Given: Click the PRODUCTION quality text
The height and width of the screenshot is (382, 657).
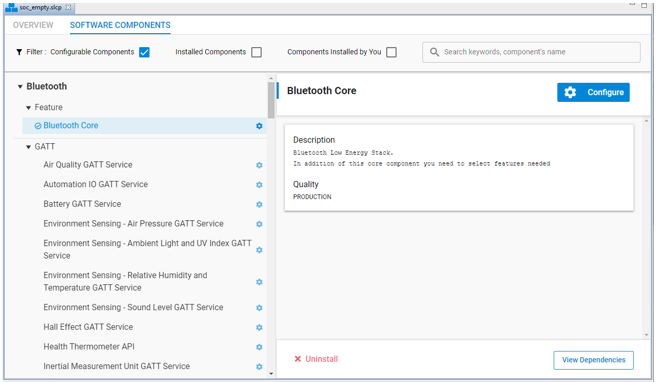Looking at the screenshot, I should click(312, 197).
